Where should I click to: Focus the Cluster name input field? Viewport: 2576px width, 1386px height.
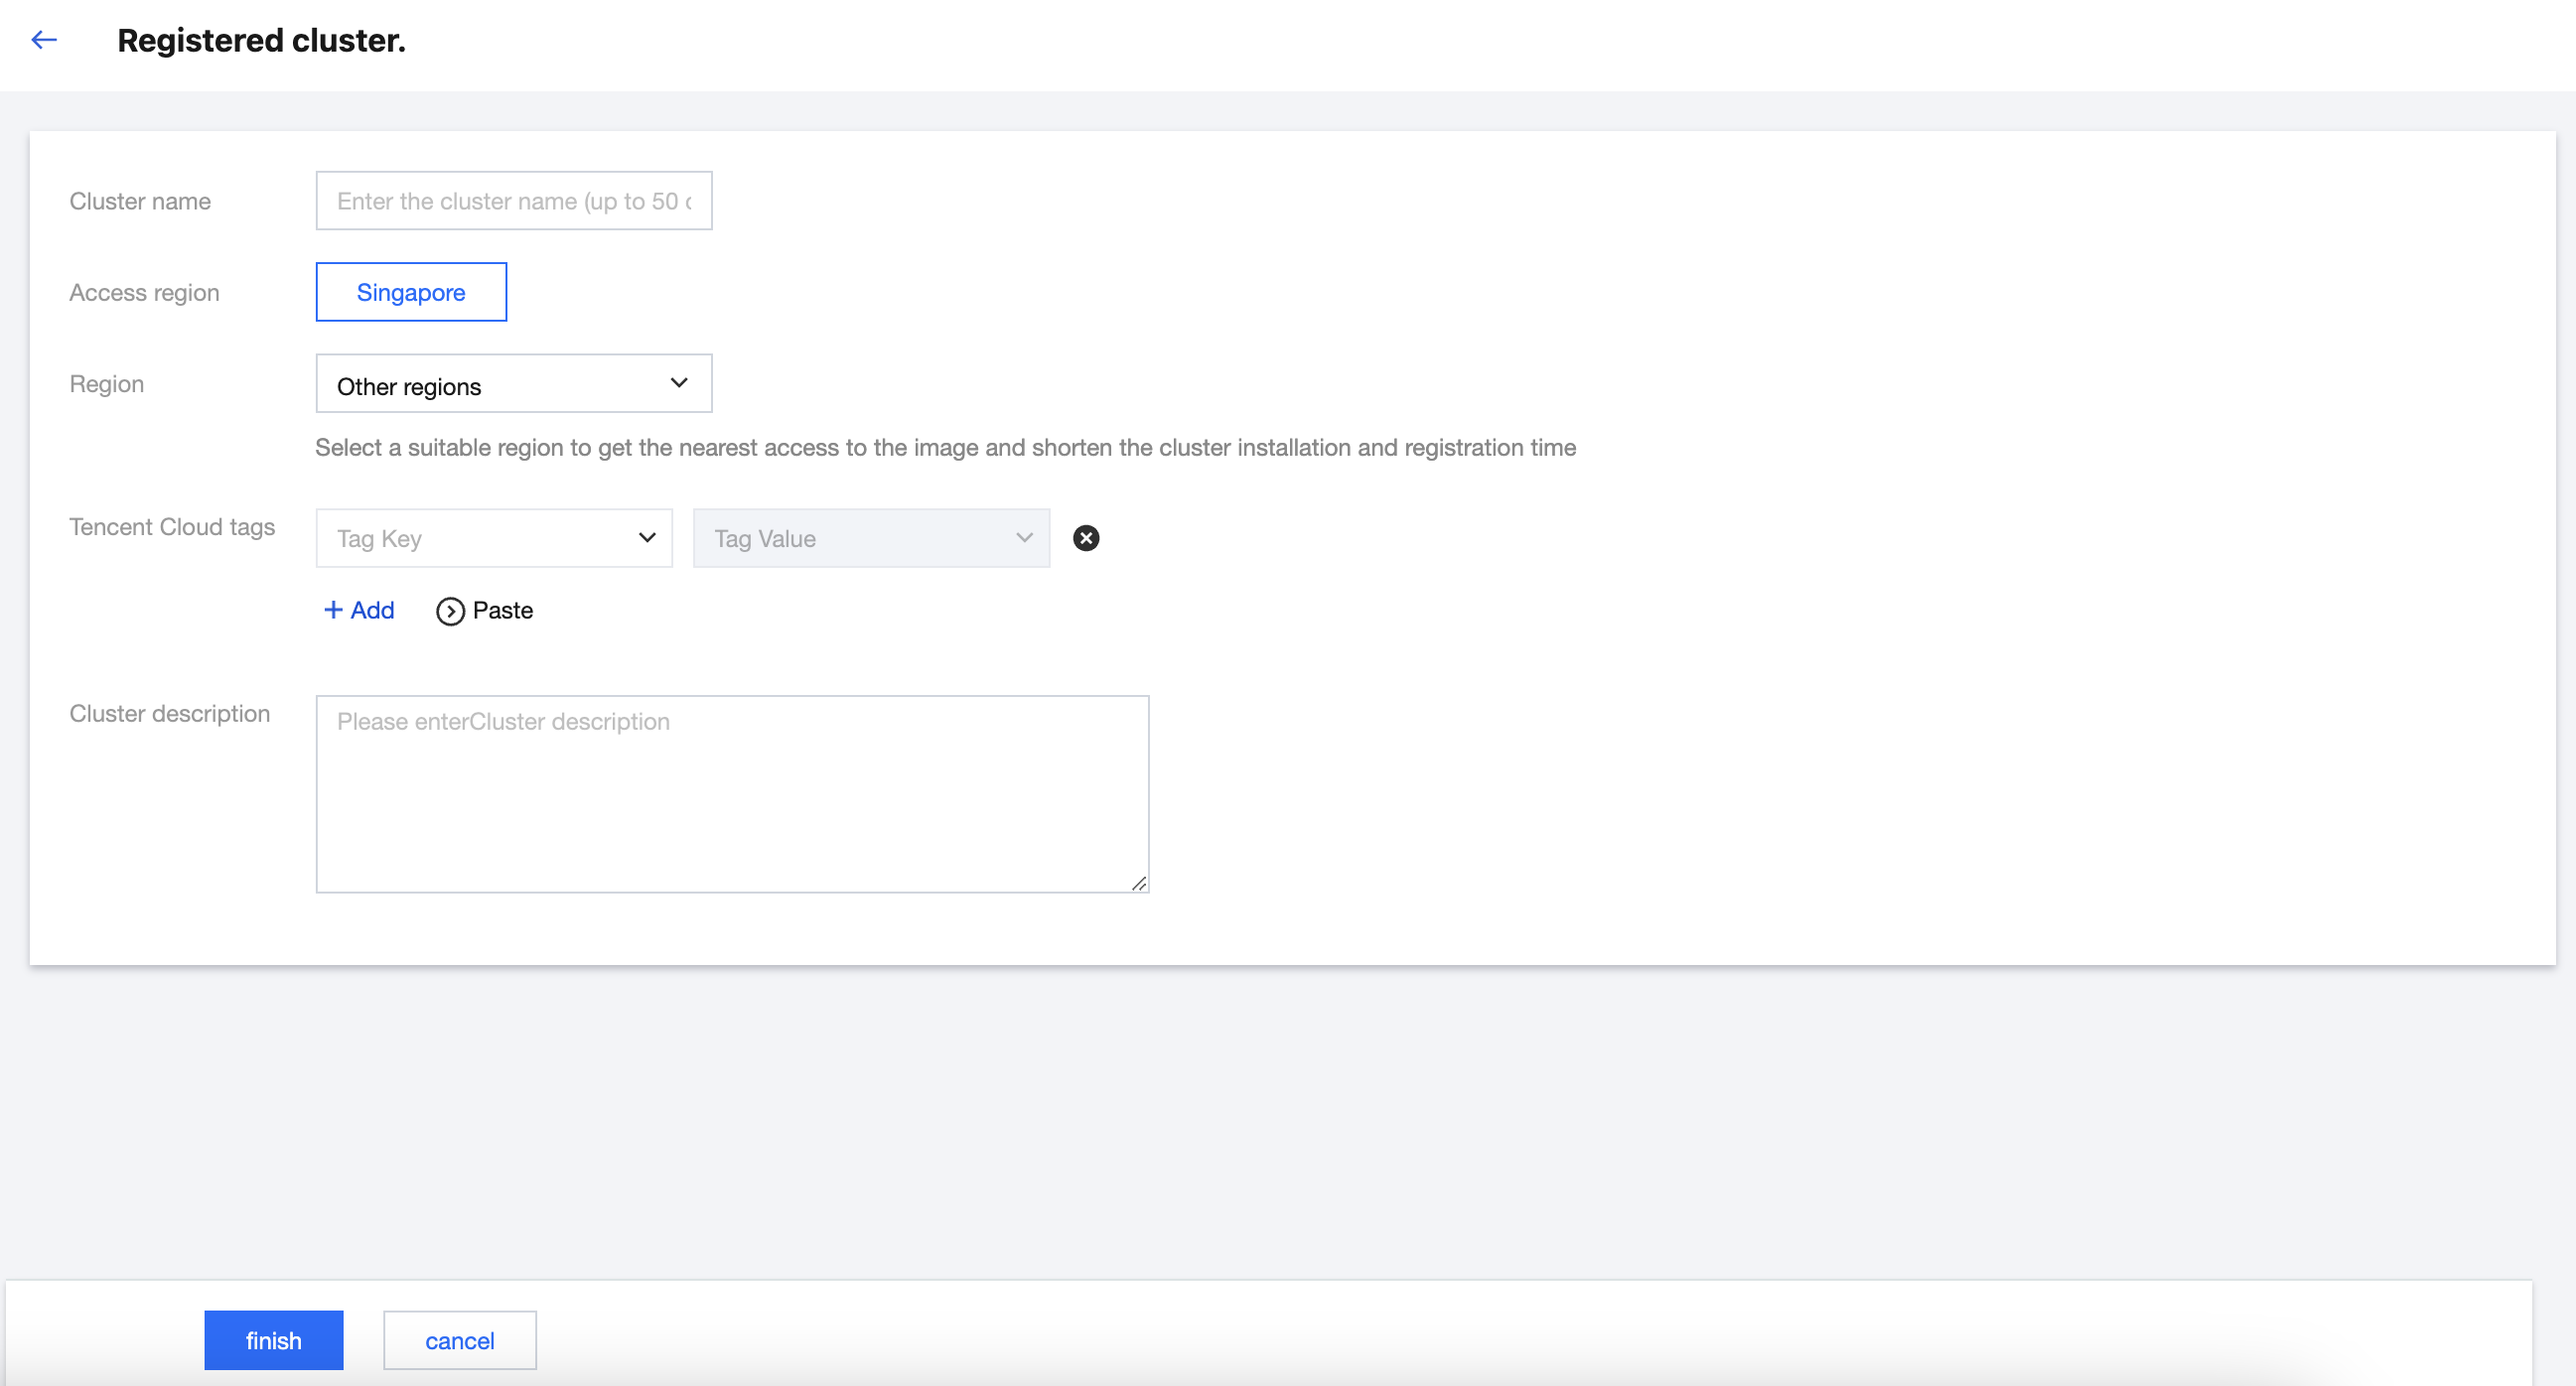coord(513,201)
